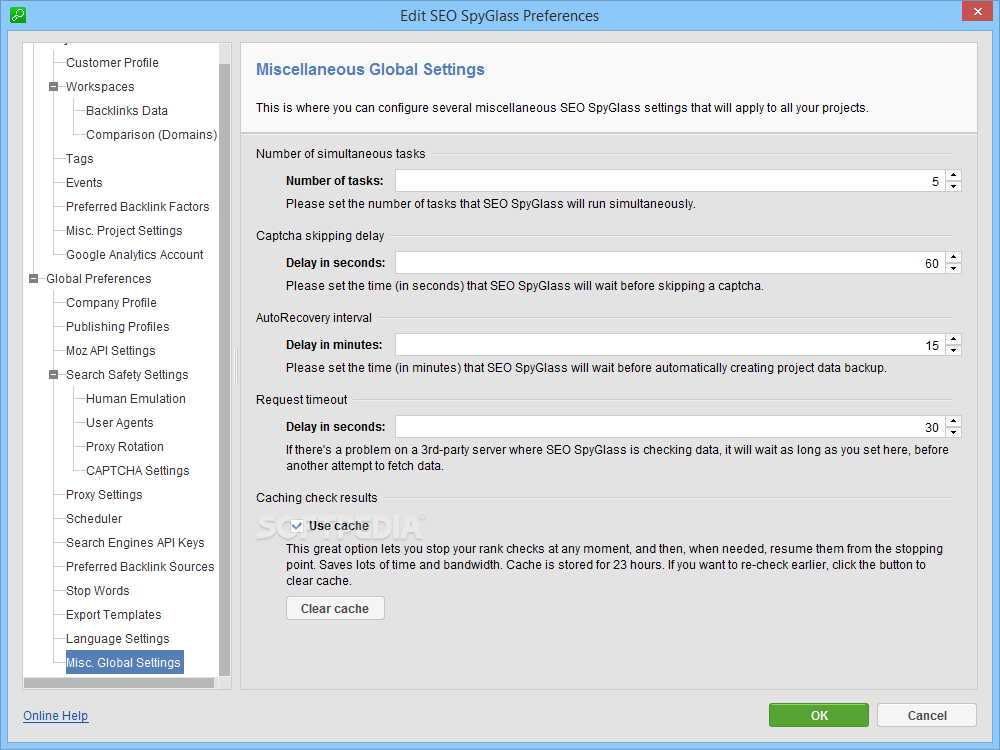Viewport: 1000px width, 750px height.
Task: Open Human Emulation settings
Action: (x=136, y=399)
